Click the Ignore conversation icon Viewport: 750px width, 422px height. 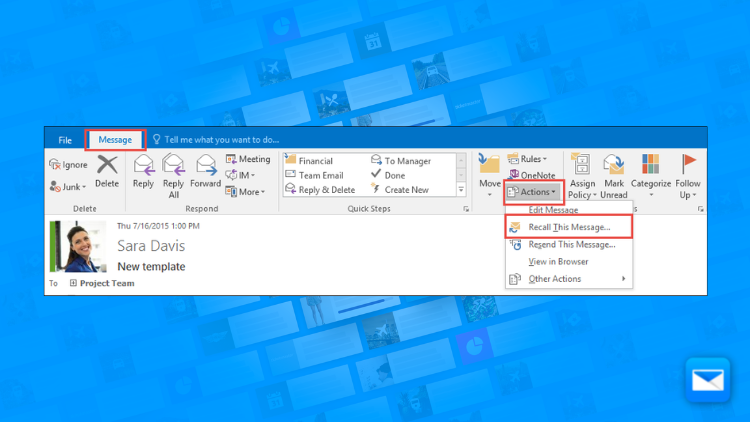click(55, 165)
